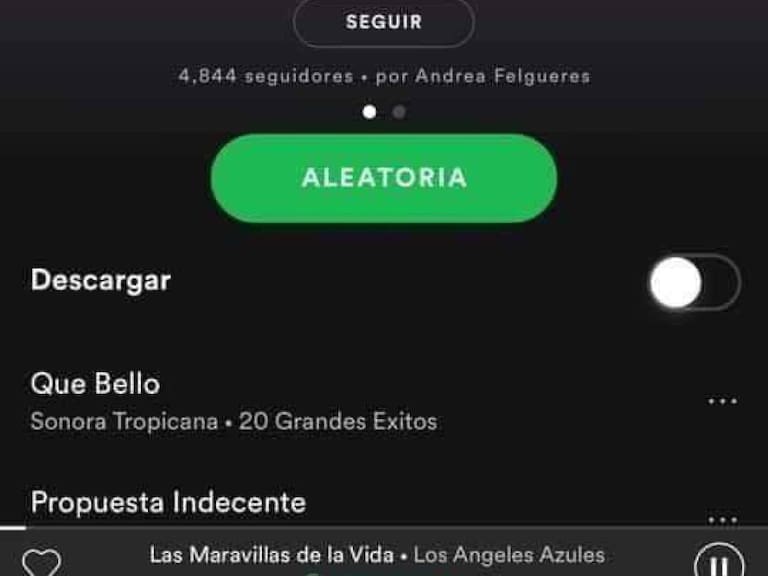Select the first page indicator dot

click(x=369, y=112)
